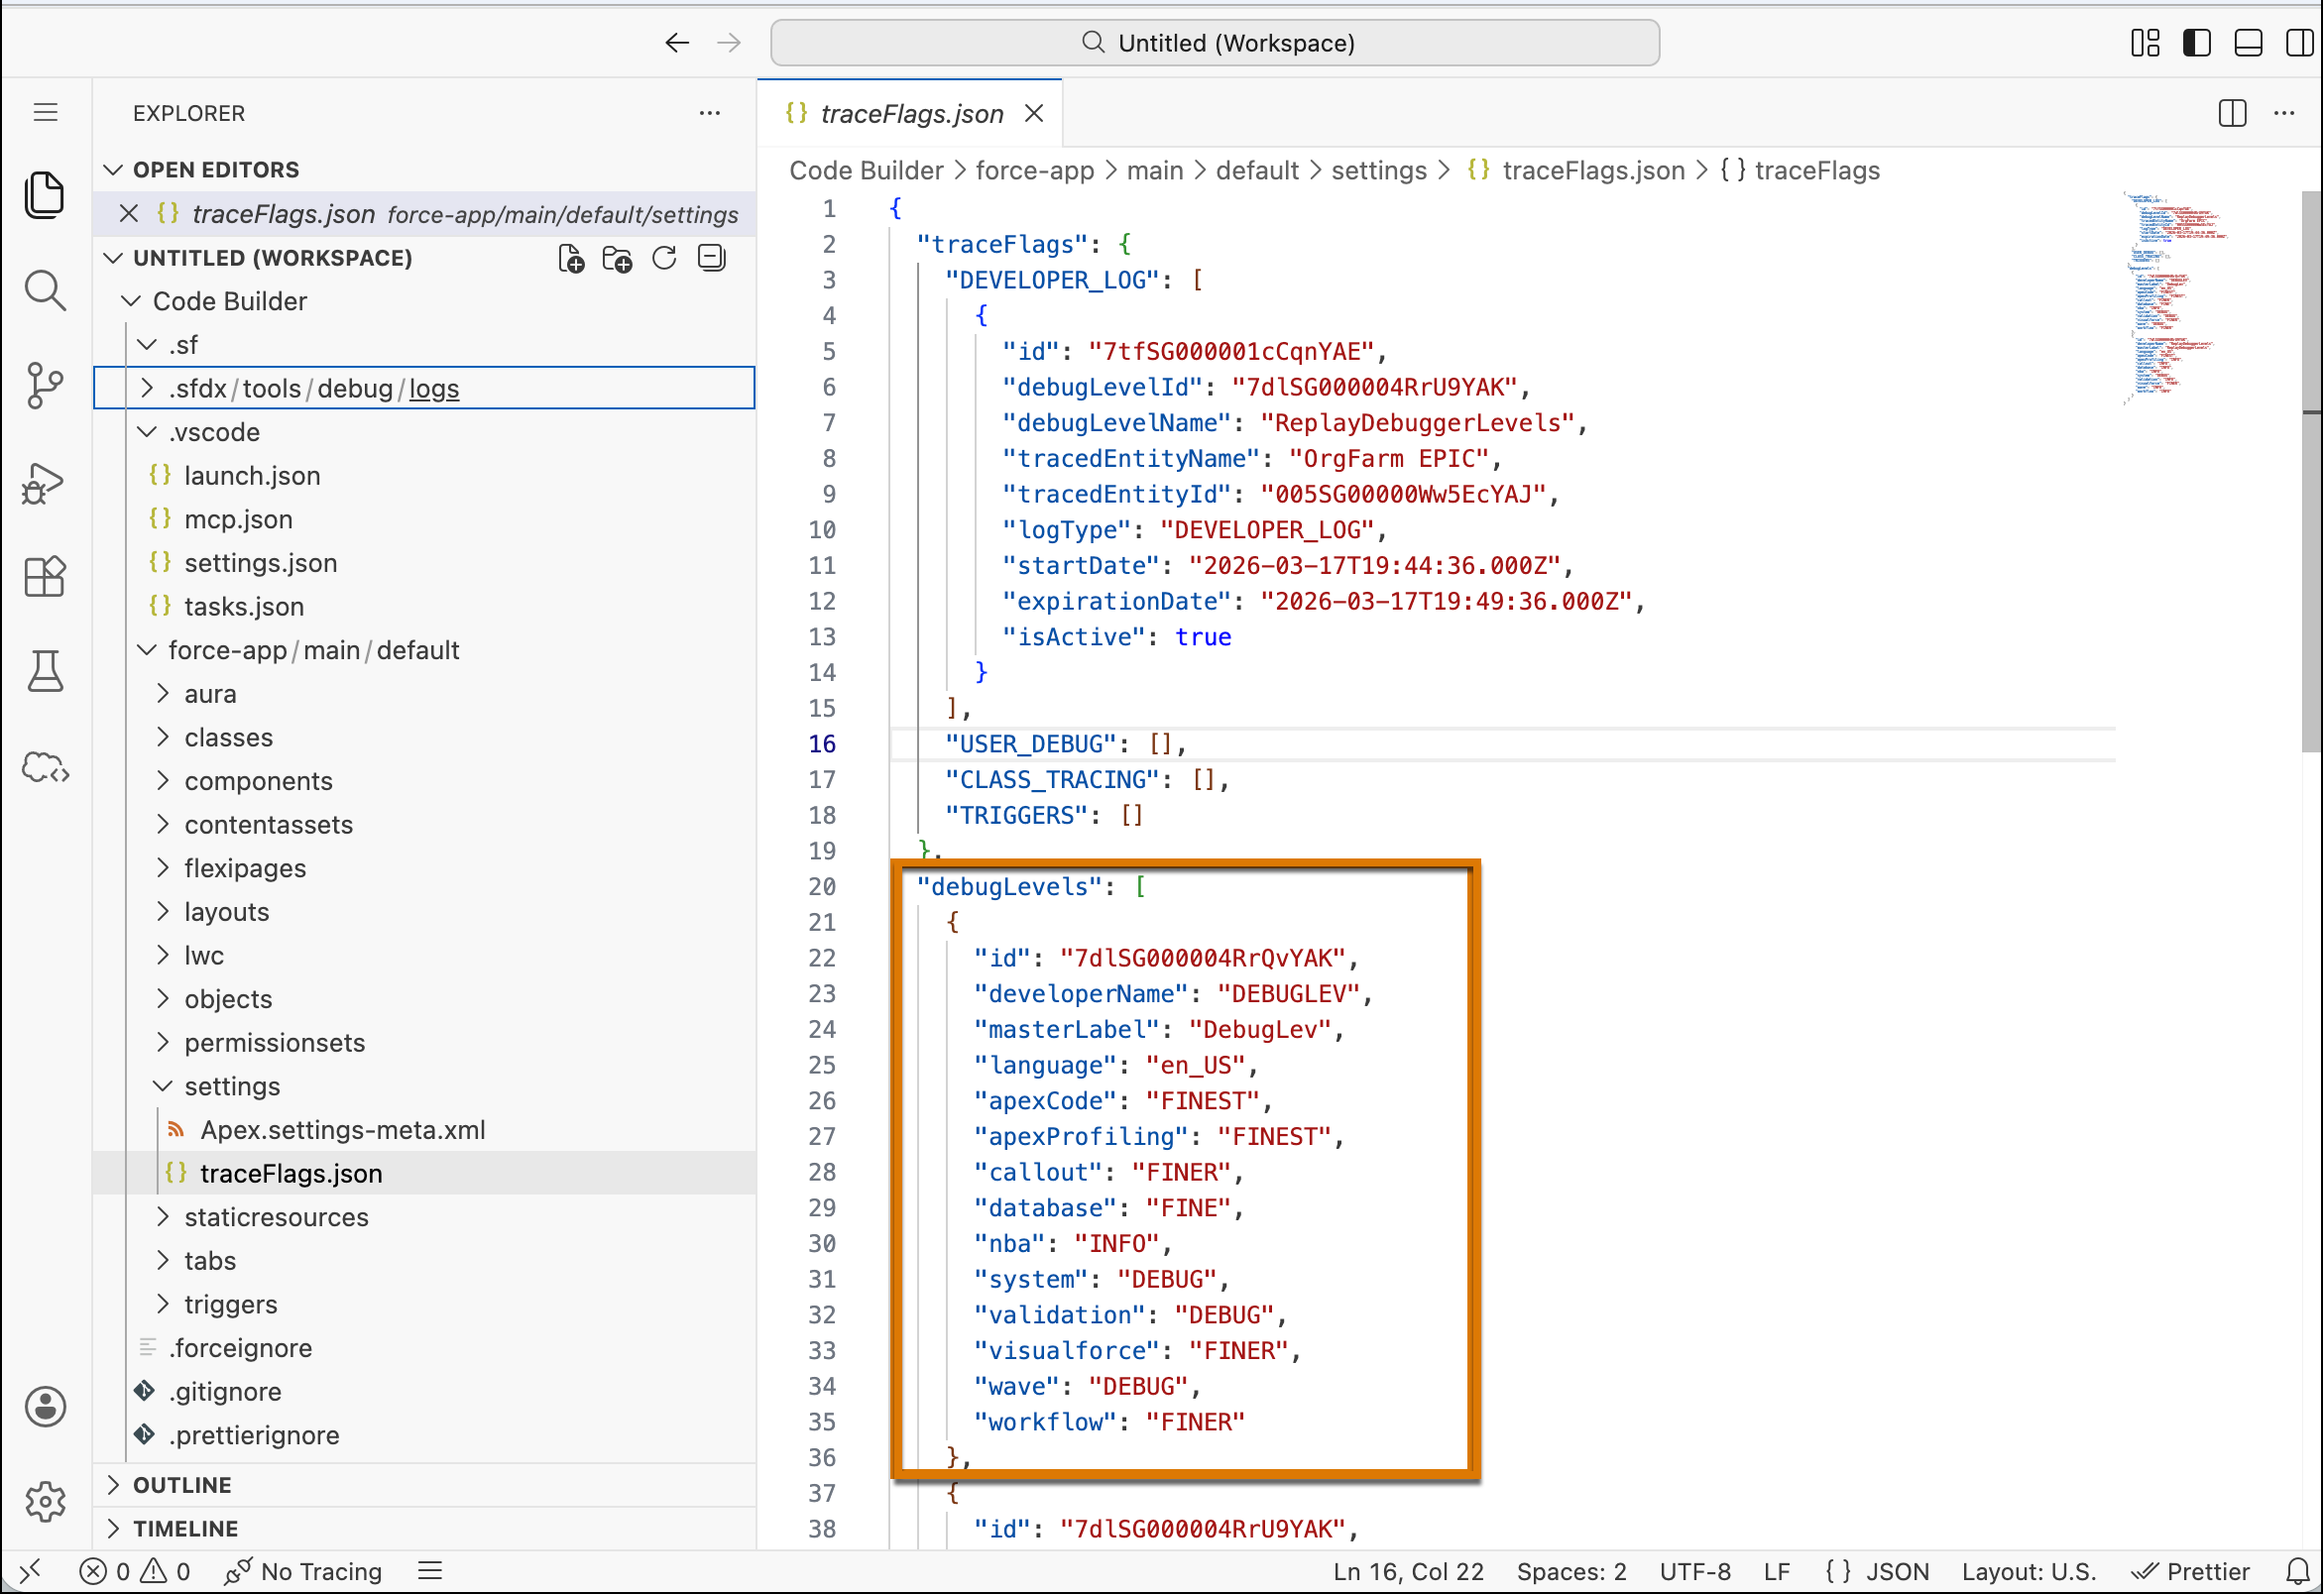The width and height of the screenshot is (2324, 1594).
Task: Show notifications bell in status bar
Action: (2299, 1572)
